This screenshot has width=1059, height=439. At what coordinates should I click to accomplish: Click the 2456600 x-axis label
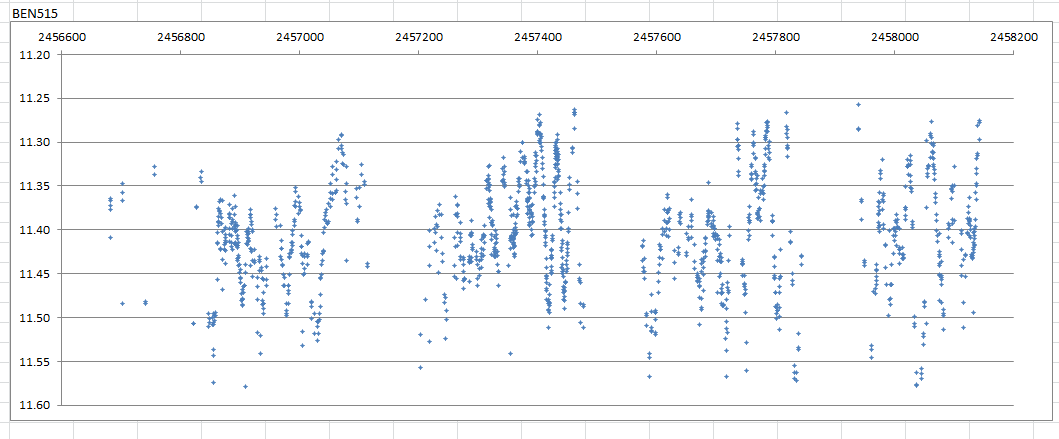pos(62,37)
